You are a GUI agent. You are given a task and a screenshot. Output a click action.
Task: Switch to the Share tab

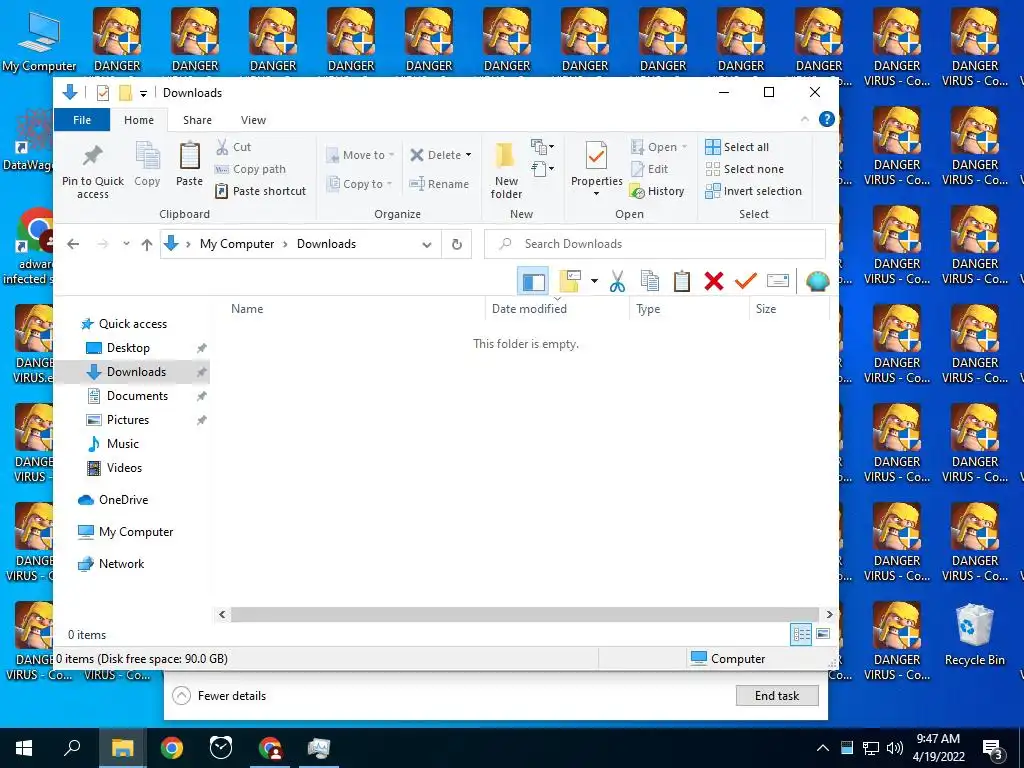point(197,120)
